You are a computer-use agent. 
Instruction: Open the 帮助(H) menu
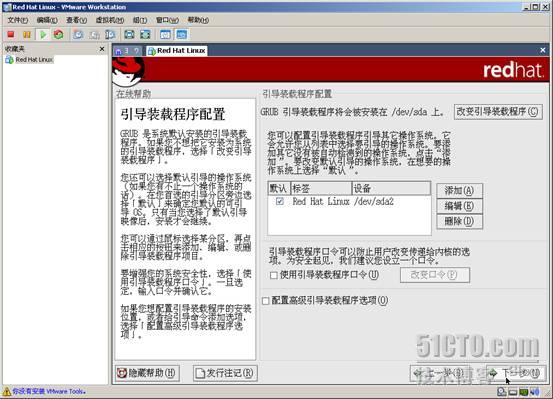click(x=198, y=20)
